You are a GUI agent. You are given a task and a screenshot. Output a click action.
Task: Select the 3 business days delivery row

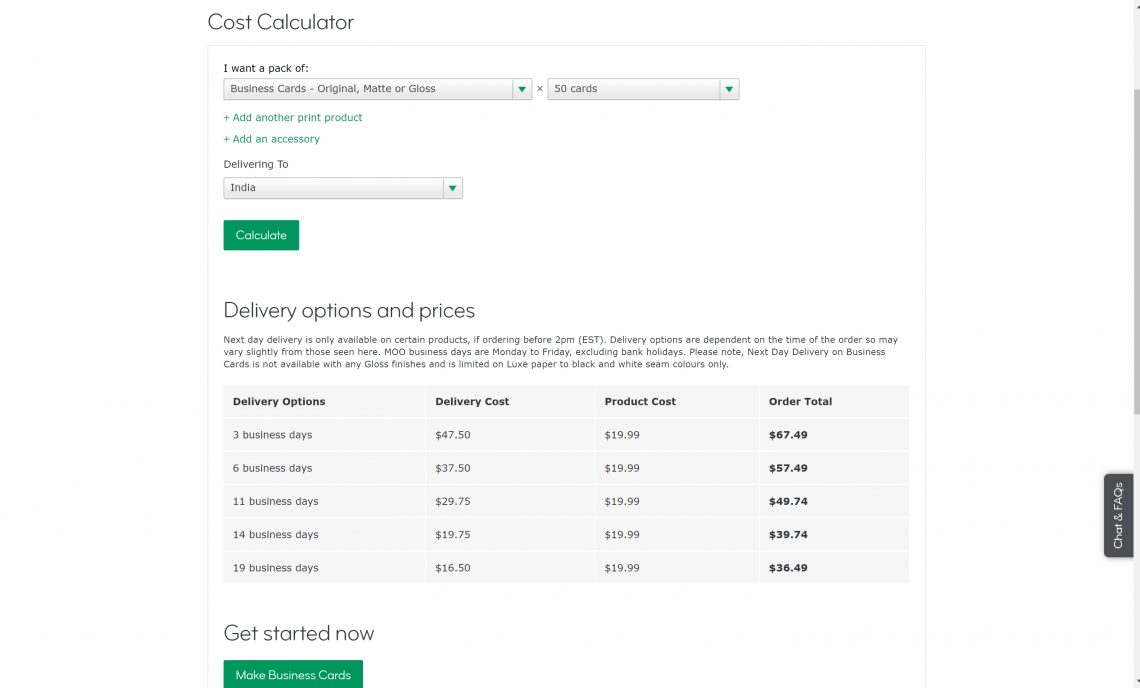tap(566, 435)
